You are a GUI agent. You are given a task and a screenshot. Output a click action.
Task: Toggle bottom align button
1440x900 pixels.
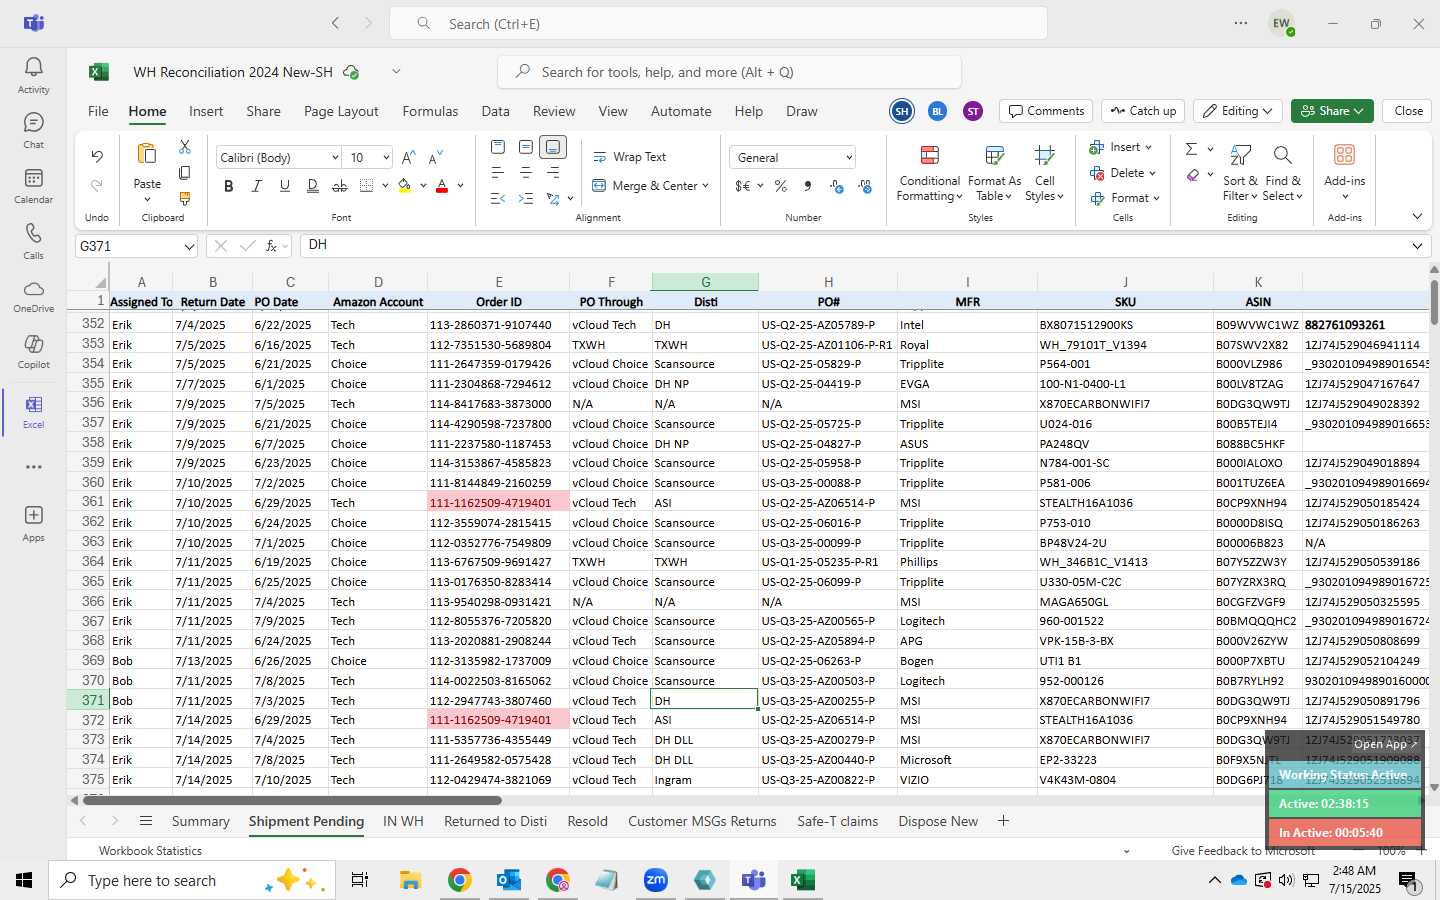point(553,147)
